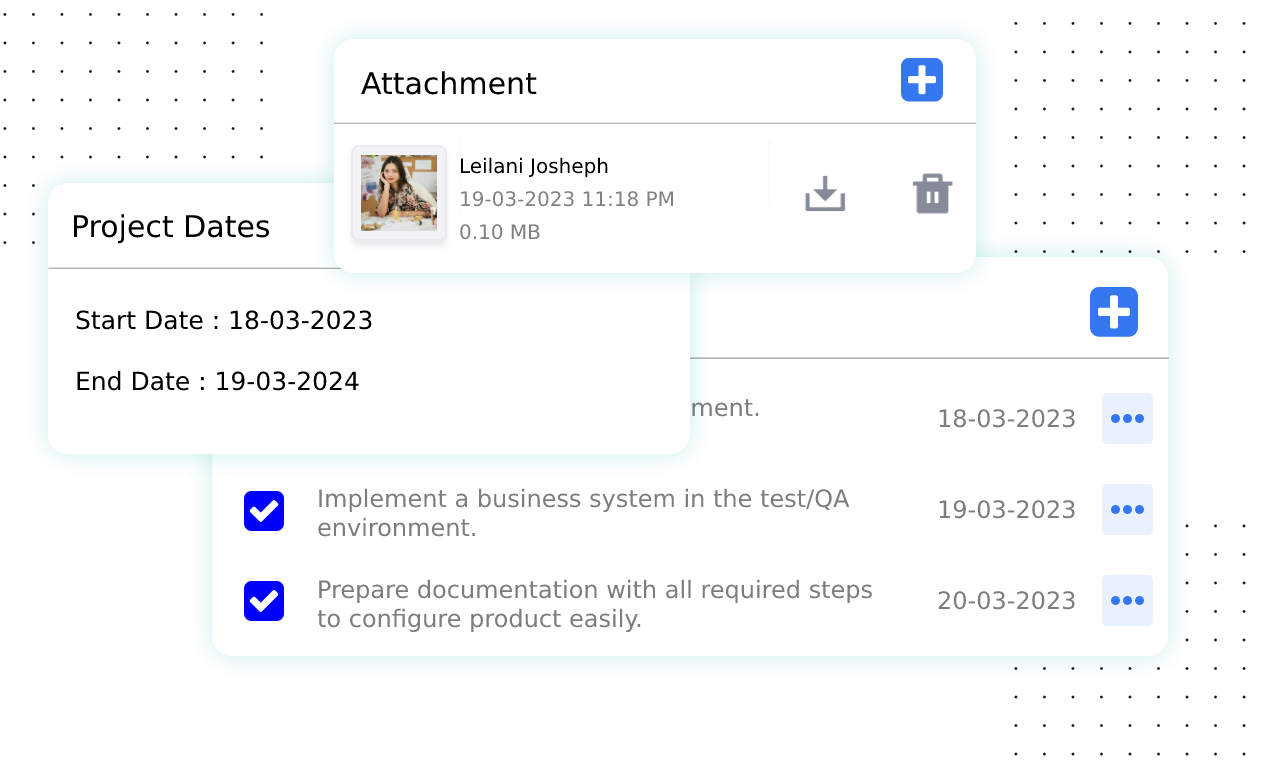
Task: Click the plus icon in Attachment card
Action: [921, 80]
